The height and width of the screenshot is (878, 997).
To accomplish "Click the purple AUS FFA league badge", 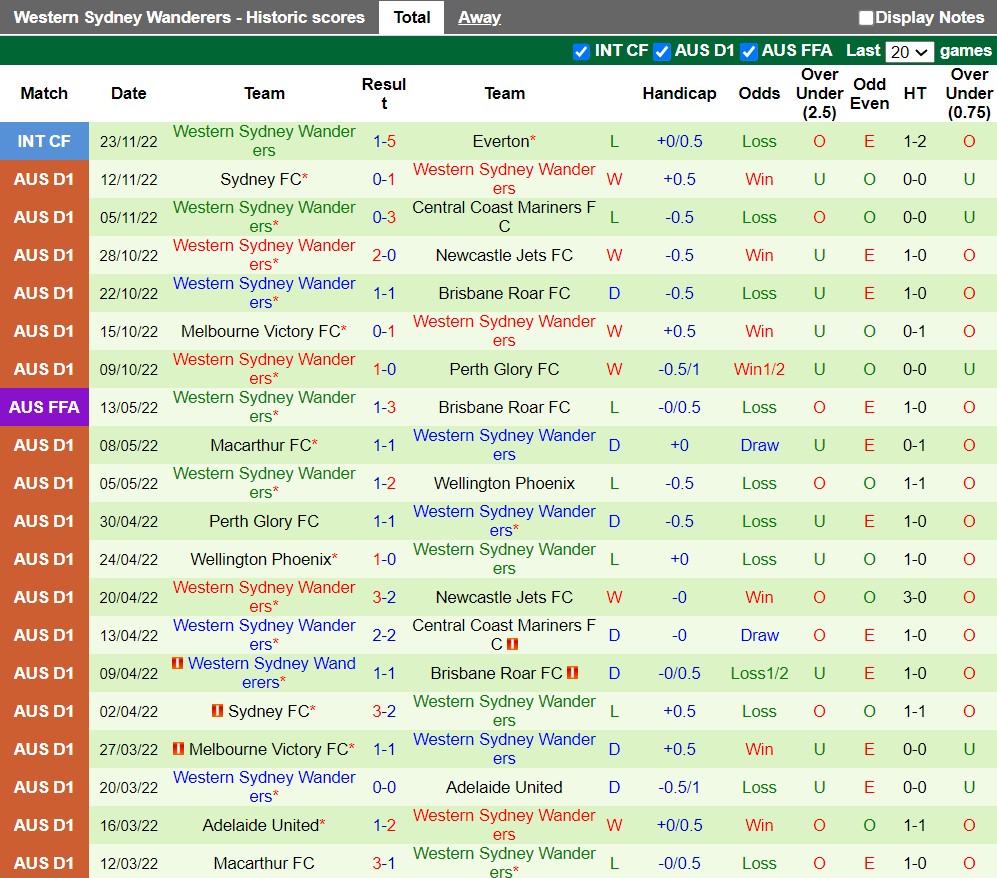I will [44, 407].
